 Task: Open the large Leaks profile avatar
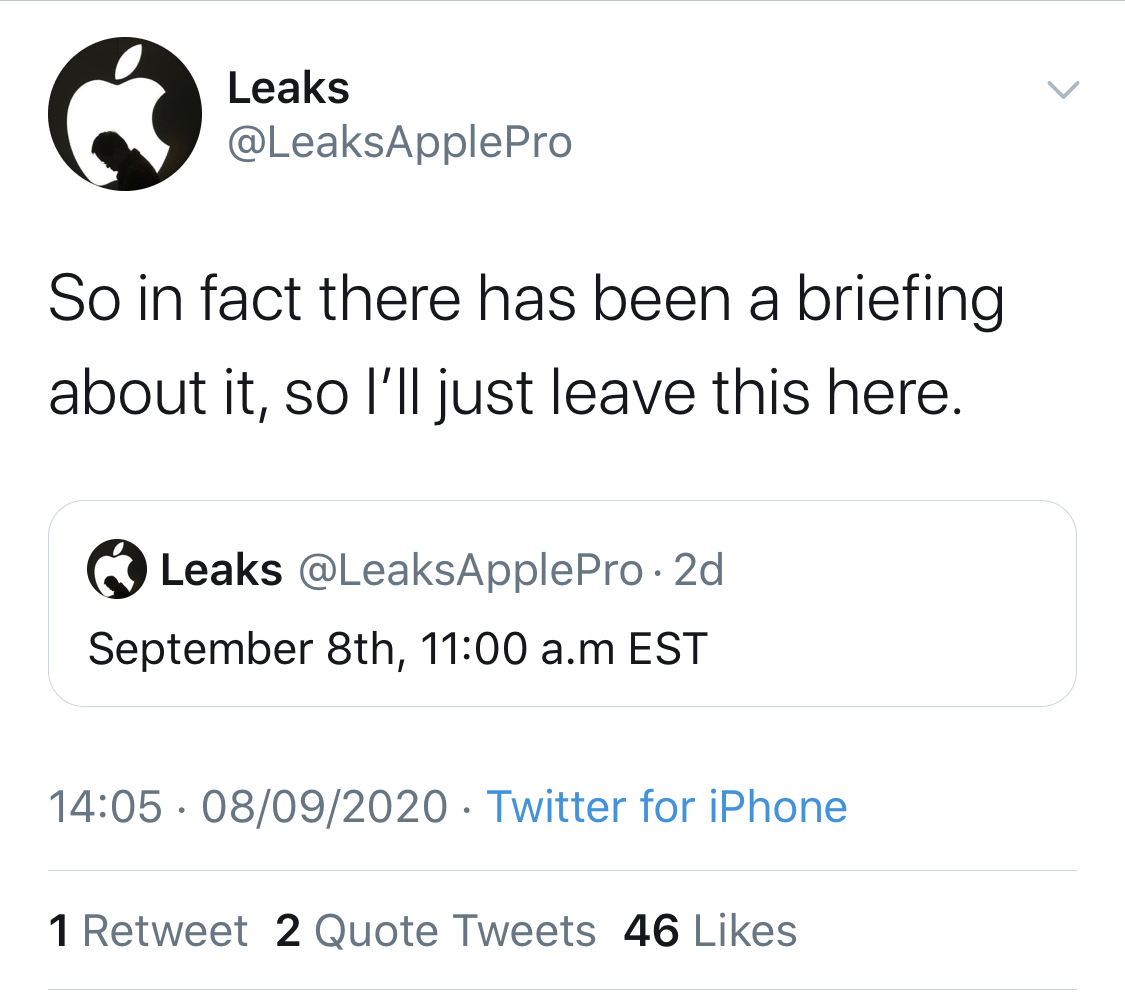(125, 114)
